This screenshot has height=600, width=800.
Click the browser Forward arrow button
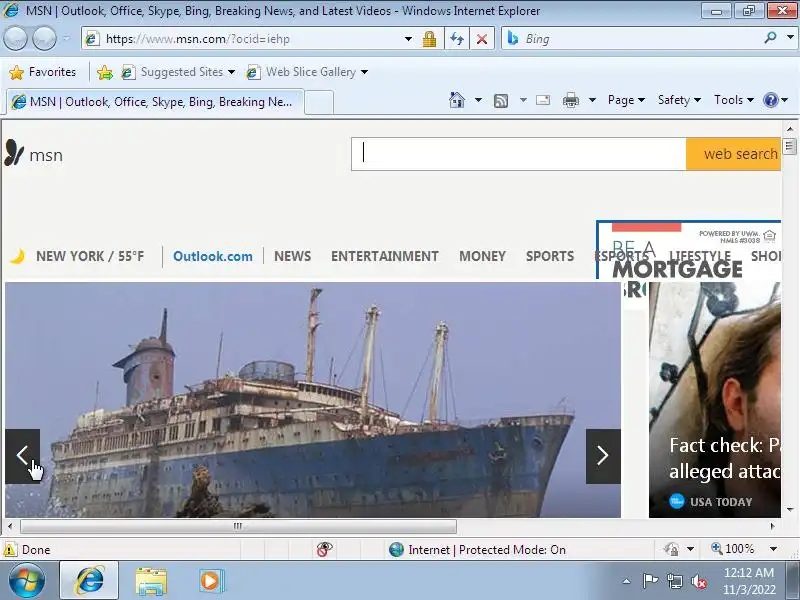[44, 38]
